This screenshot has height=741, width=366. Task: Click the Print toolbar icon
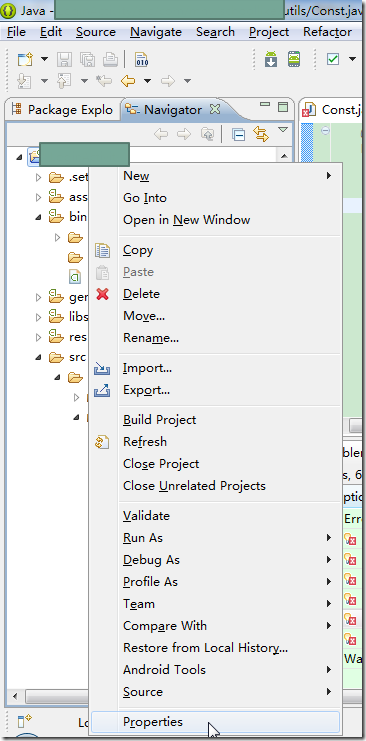pos(110,60)
